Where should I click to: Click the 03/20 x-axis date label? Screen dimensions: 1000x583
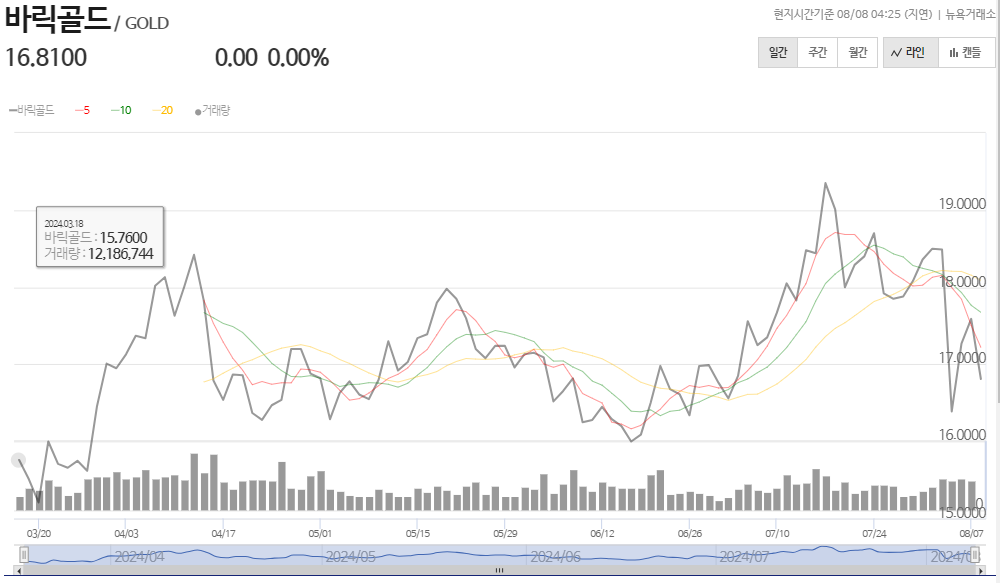pyautogui.click(x=39, y=533)
